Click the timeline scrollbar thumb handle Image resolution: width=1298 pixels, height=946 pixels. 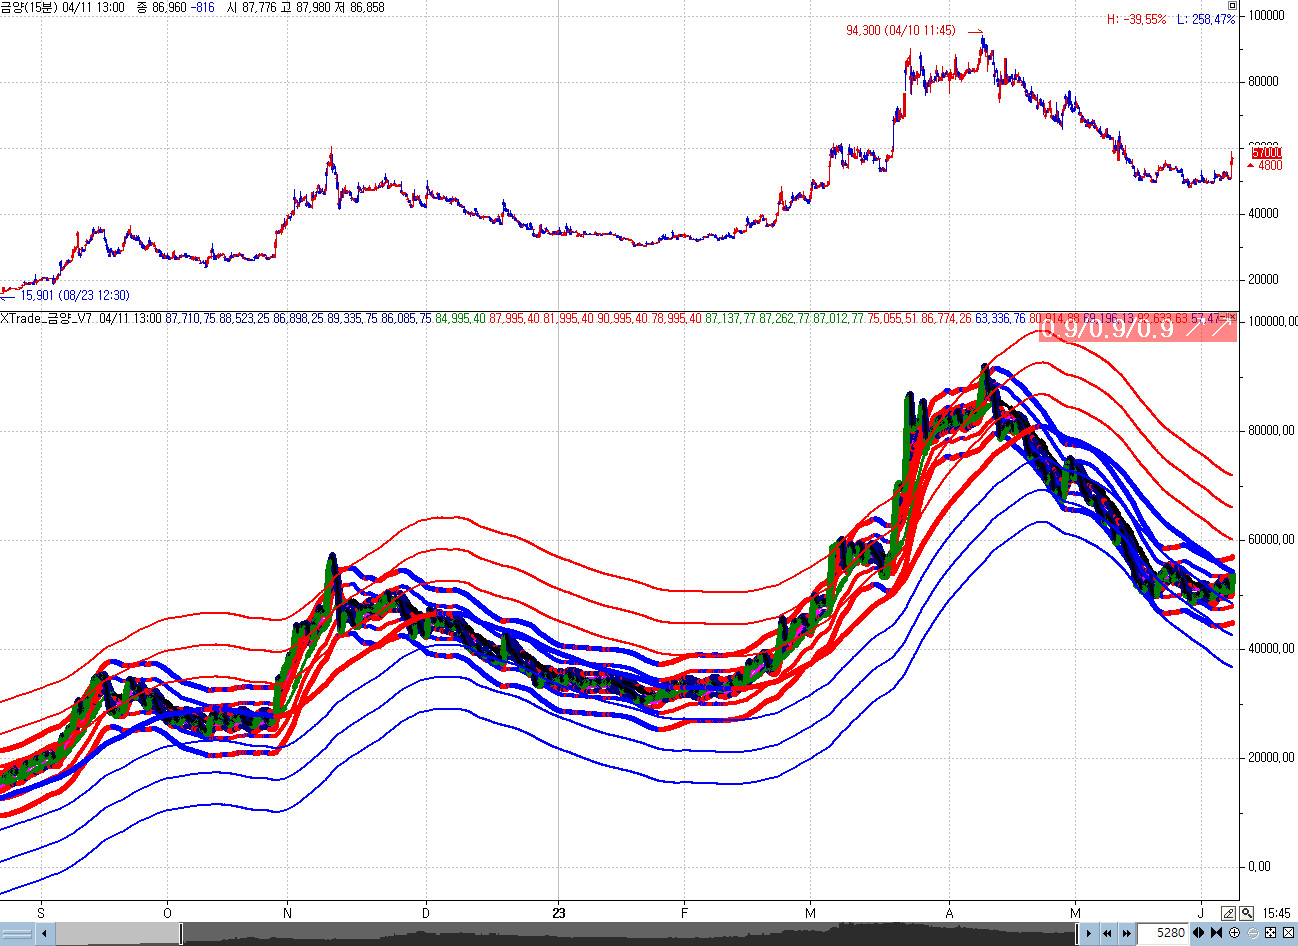click(x=182, y=934)
